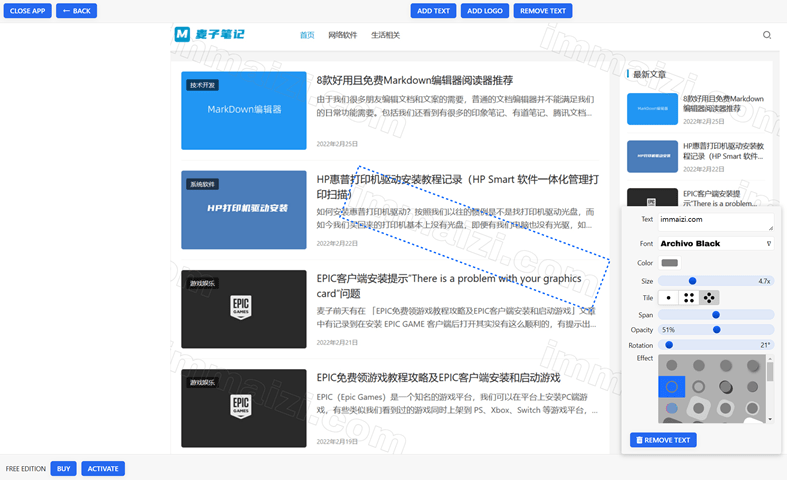Click the FREE EDITION label
This screenshot has height=480, width=787.
(26, 468)
